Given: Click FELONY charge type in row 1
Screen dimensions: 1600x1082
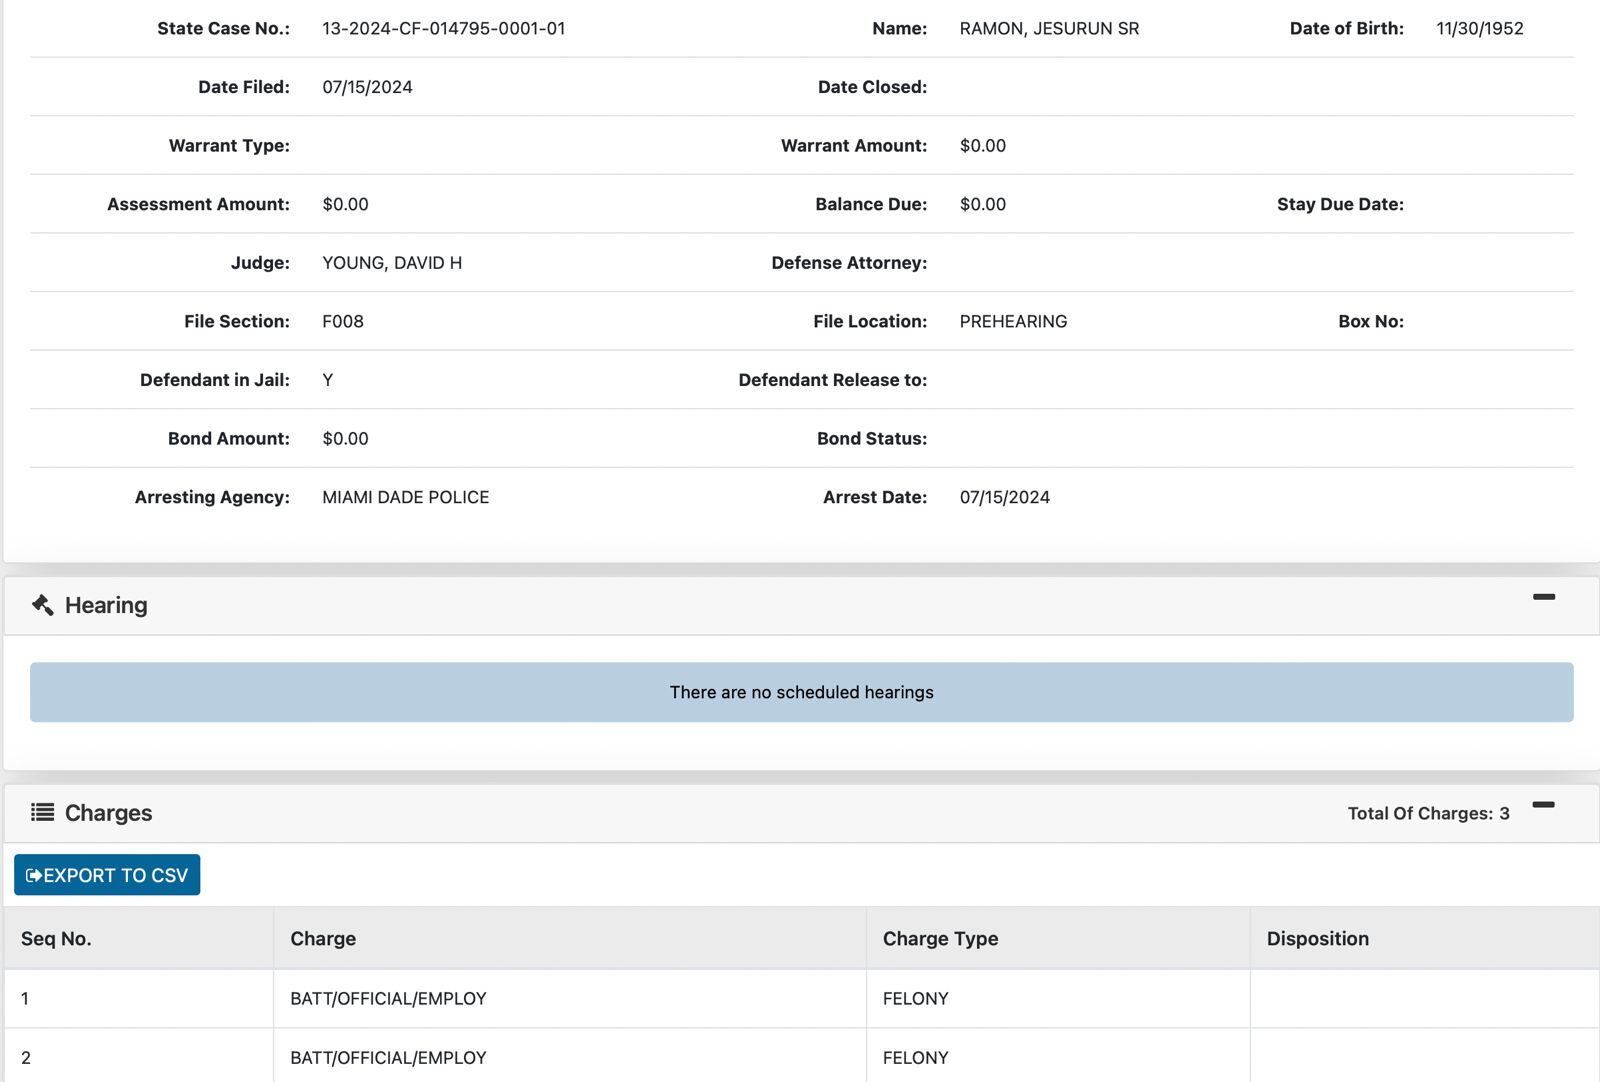Looking at the screenshot, I should point(915,998).
